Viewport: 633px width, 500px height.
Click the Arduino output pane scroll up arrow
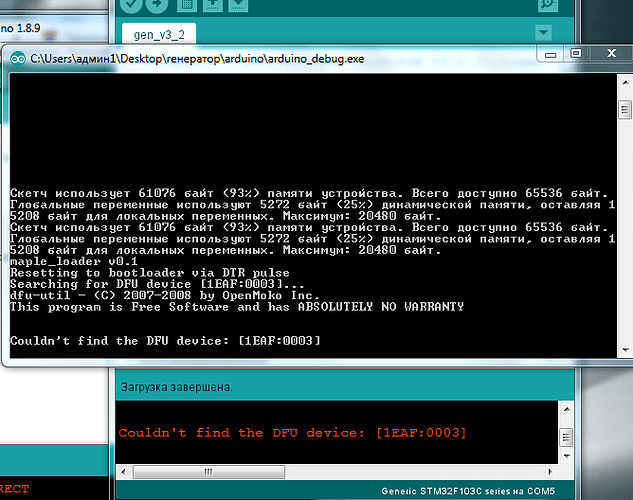pyautogui.click(x=567, y=409)
